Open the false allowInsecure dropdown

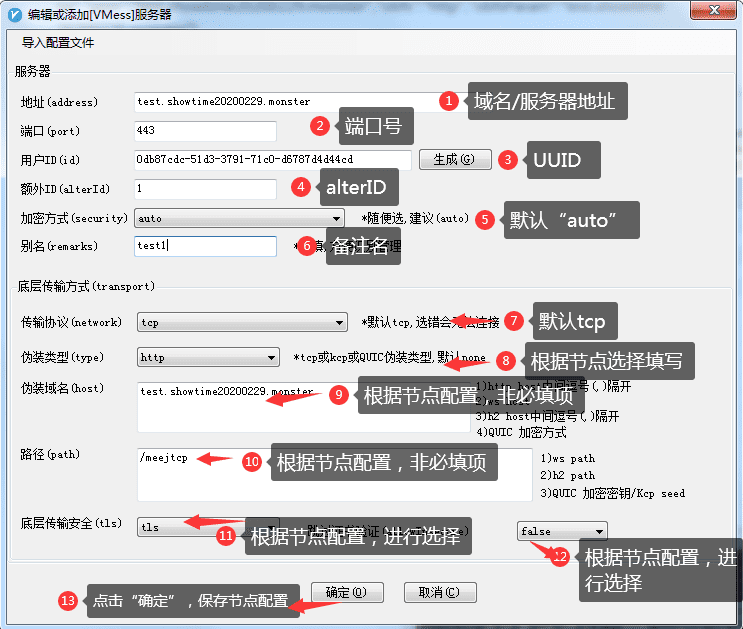pyautogui.click(x=562, y=531)
